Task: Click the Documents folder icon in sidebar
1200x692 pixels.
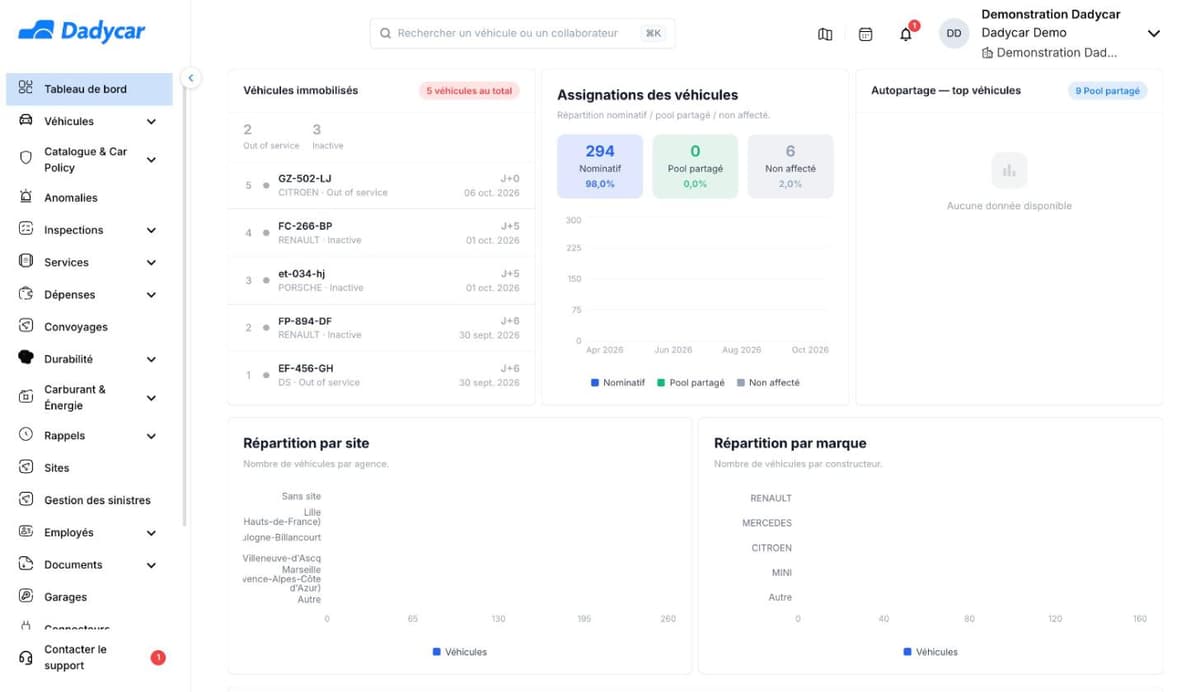Action: [26, 564]
